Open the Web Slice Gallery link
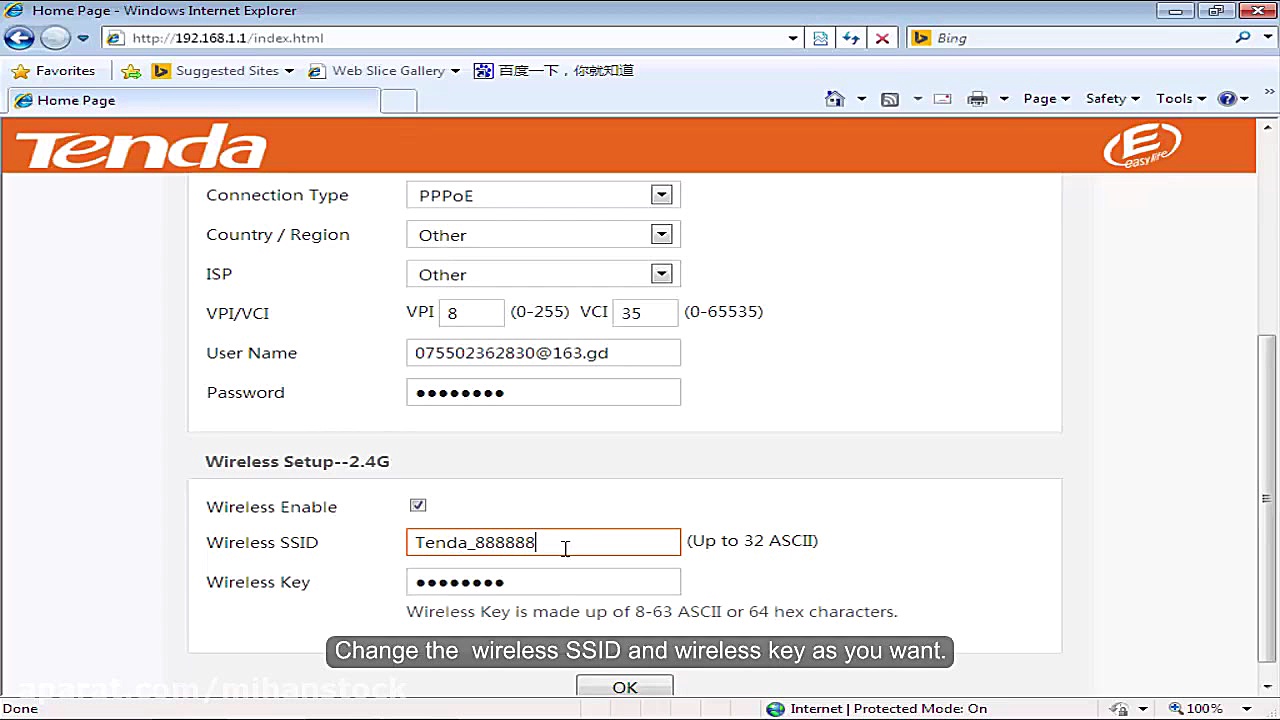 tap(384, 71)
